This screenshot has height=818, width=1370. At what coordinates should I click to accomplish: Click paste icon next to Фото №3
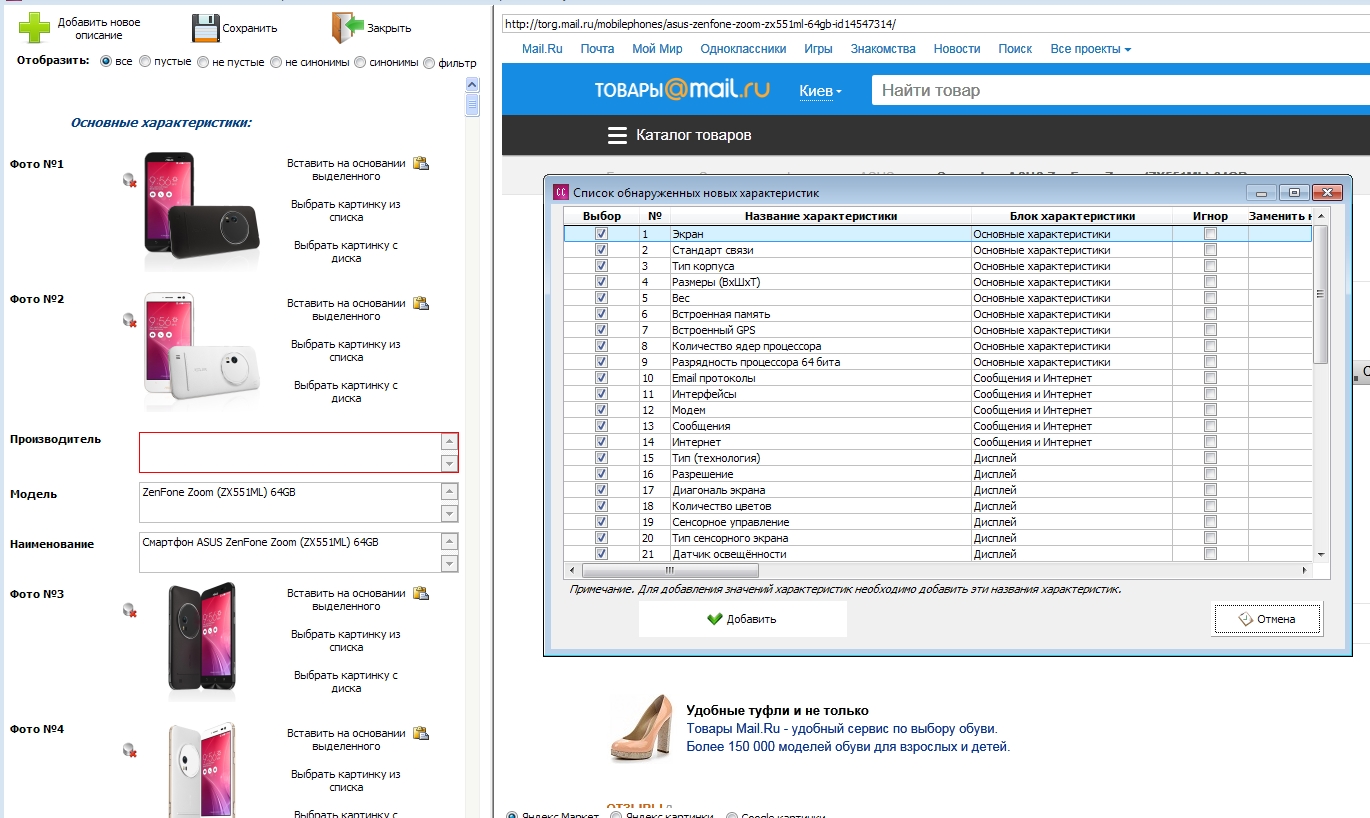point(421,593)
